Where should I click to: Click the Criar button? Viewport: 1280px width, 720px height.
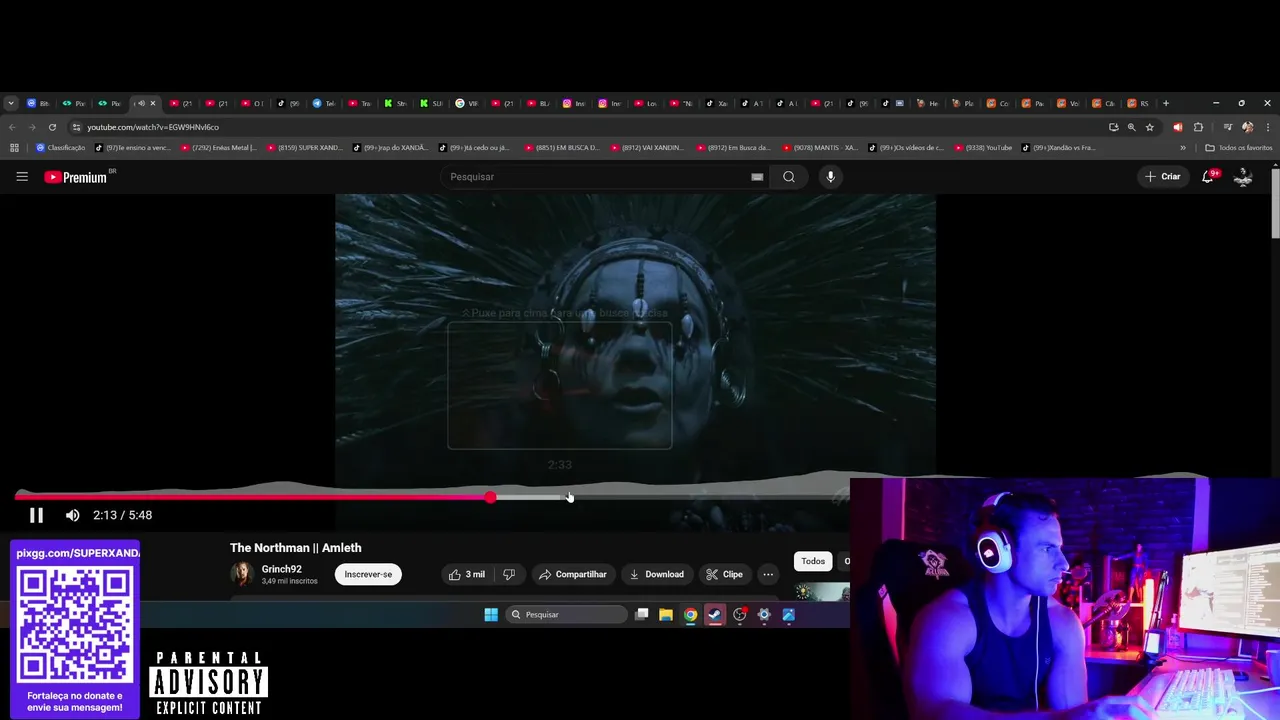tap(1163, 177)
